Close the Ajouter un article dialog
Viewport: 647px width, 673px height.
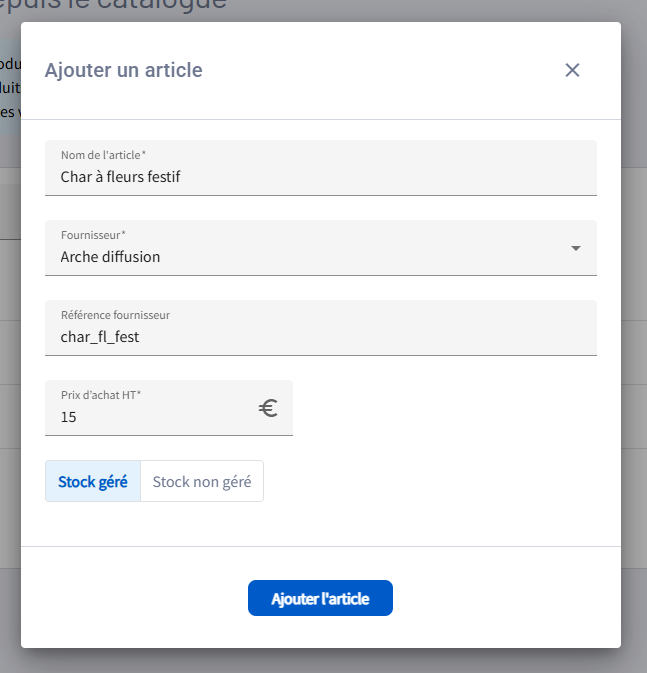click(x=572, y=70)
